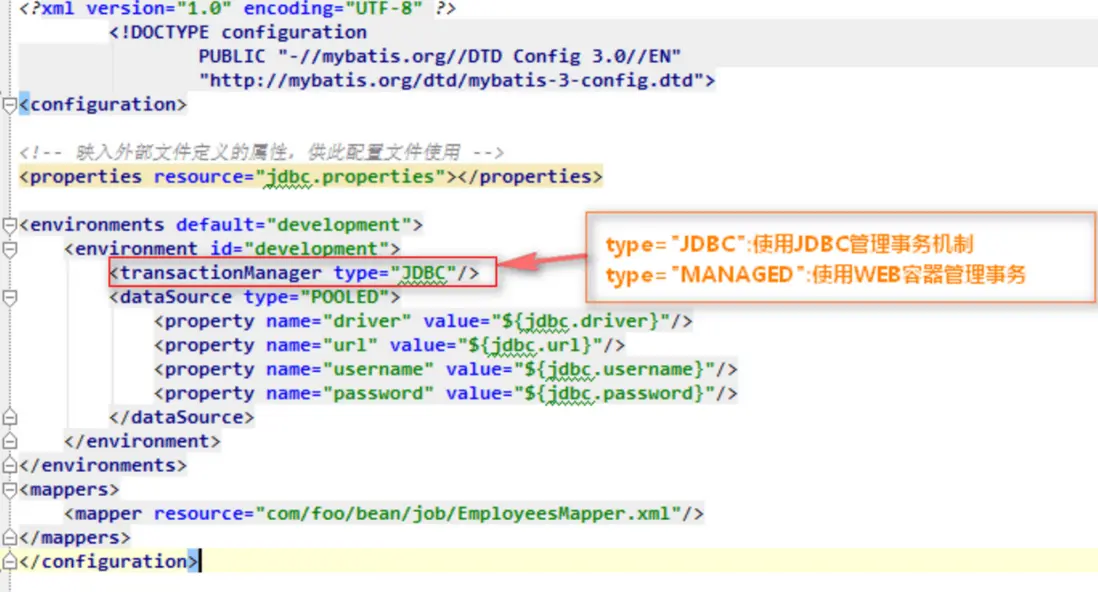The width and height of the screenshot is (1098, 592).
Task: Click the "JDBC" type value
Action: point(423,273)
